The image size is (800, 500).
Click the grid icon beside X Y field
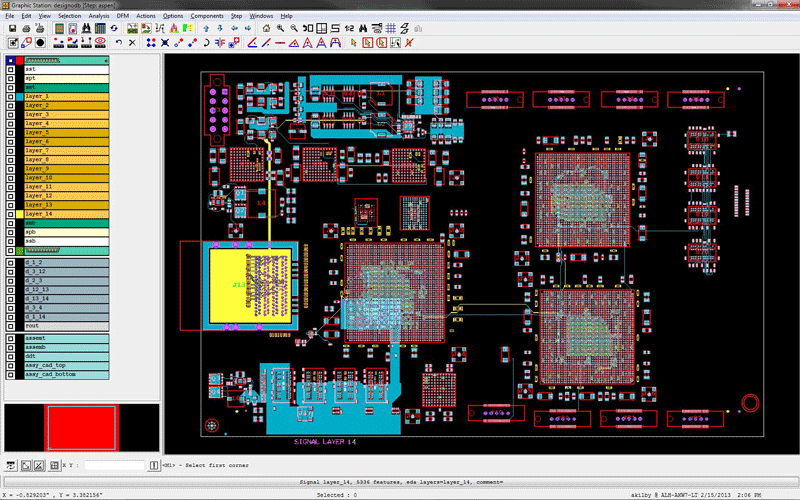(54, 465)
